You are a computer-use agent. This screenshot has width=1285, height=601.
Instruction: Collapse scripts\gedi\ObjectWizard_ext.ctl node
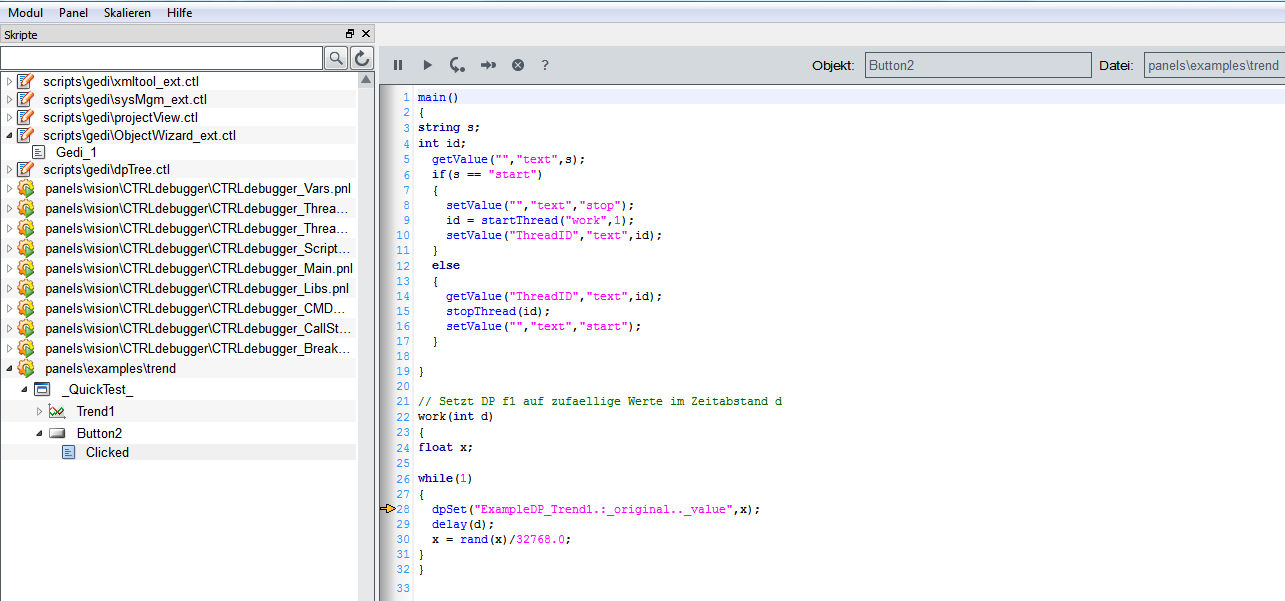click(9, 135)
